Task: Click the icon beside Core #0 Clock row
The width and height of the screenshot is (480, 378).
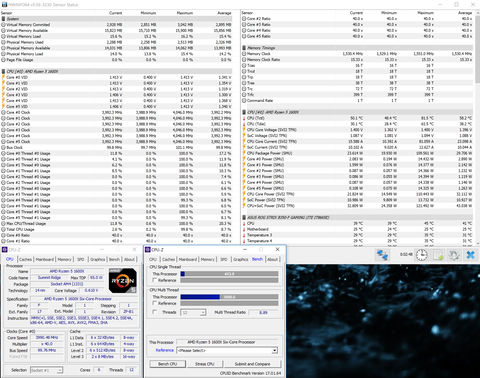Action: pyautogui.click(x=3, y=112)
